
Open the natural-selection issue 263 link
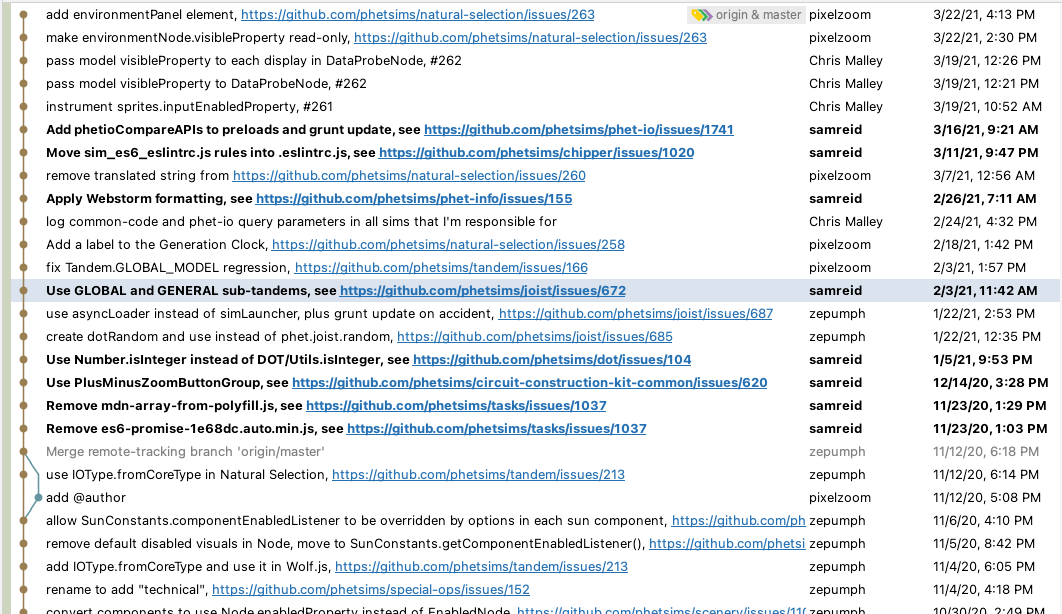(x=417, y=14)
